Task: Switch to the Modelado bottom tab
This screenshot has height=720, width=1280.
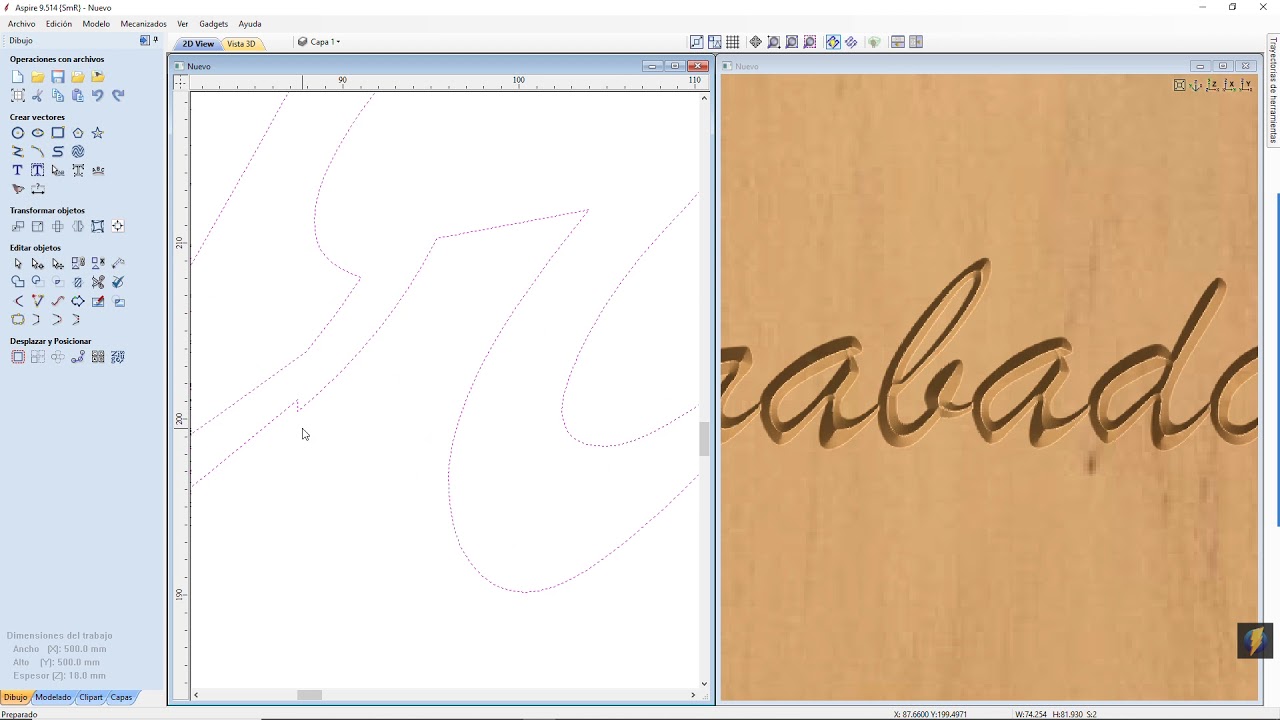Action: [53, 697]
